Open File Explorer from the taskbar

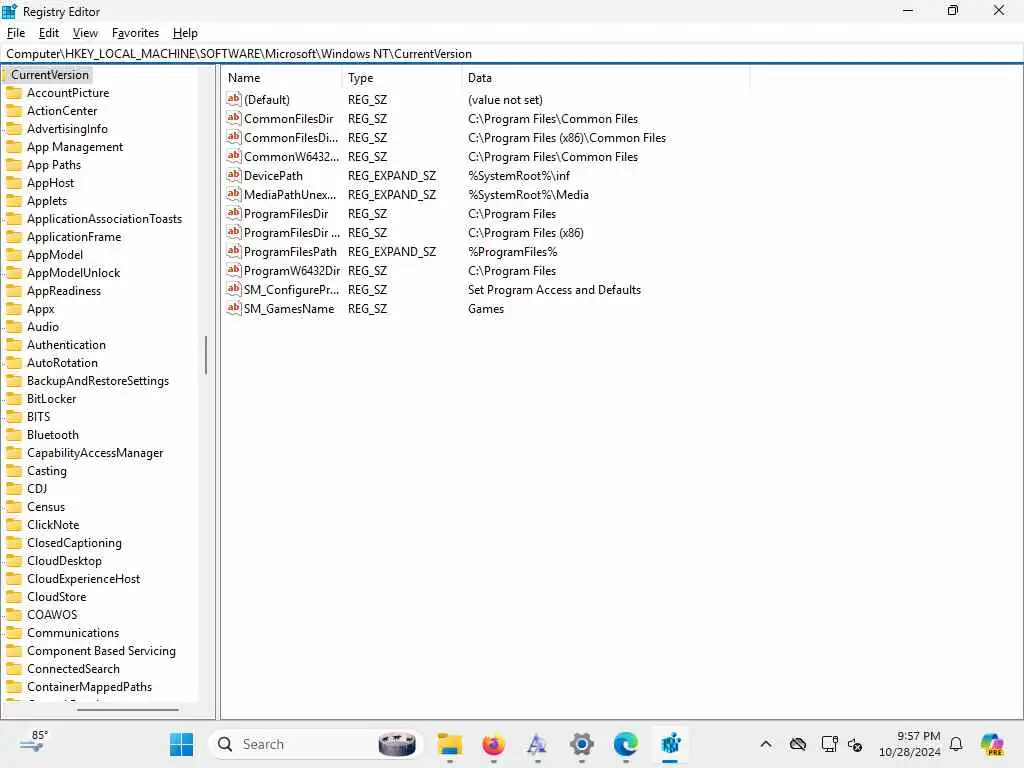coord(449,744)
